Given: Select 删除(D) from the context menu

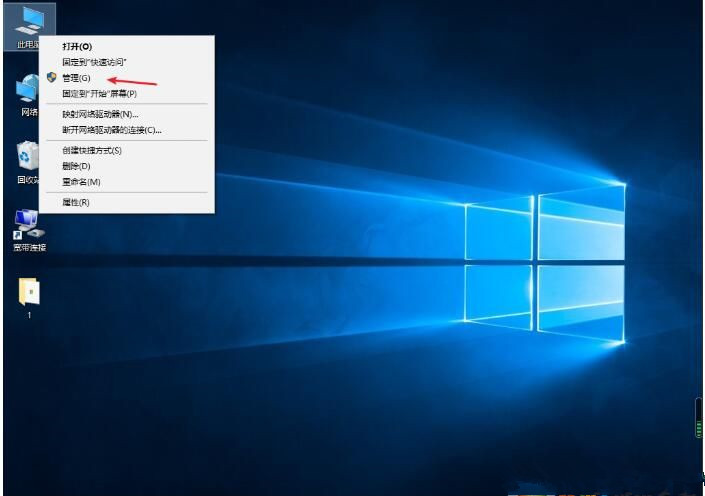Looking at the screenshot, I should point(76,166).
